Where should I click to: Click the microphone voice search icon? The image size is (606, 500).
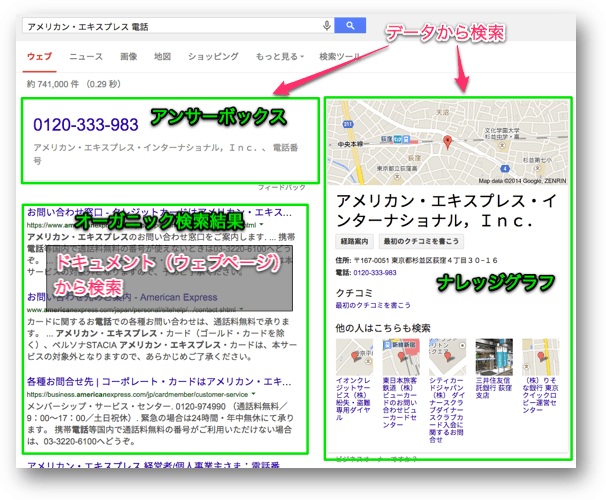point(327,26)
